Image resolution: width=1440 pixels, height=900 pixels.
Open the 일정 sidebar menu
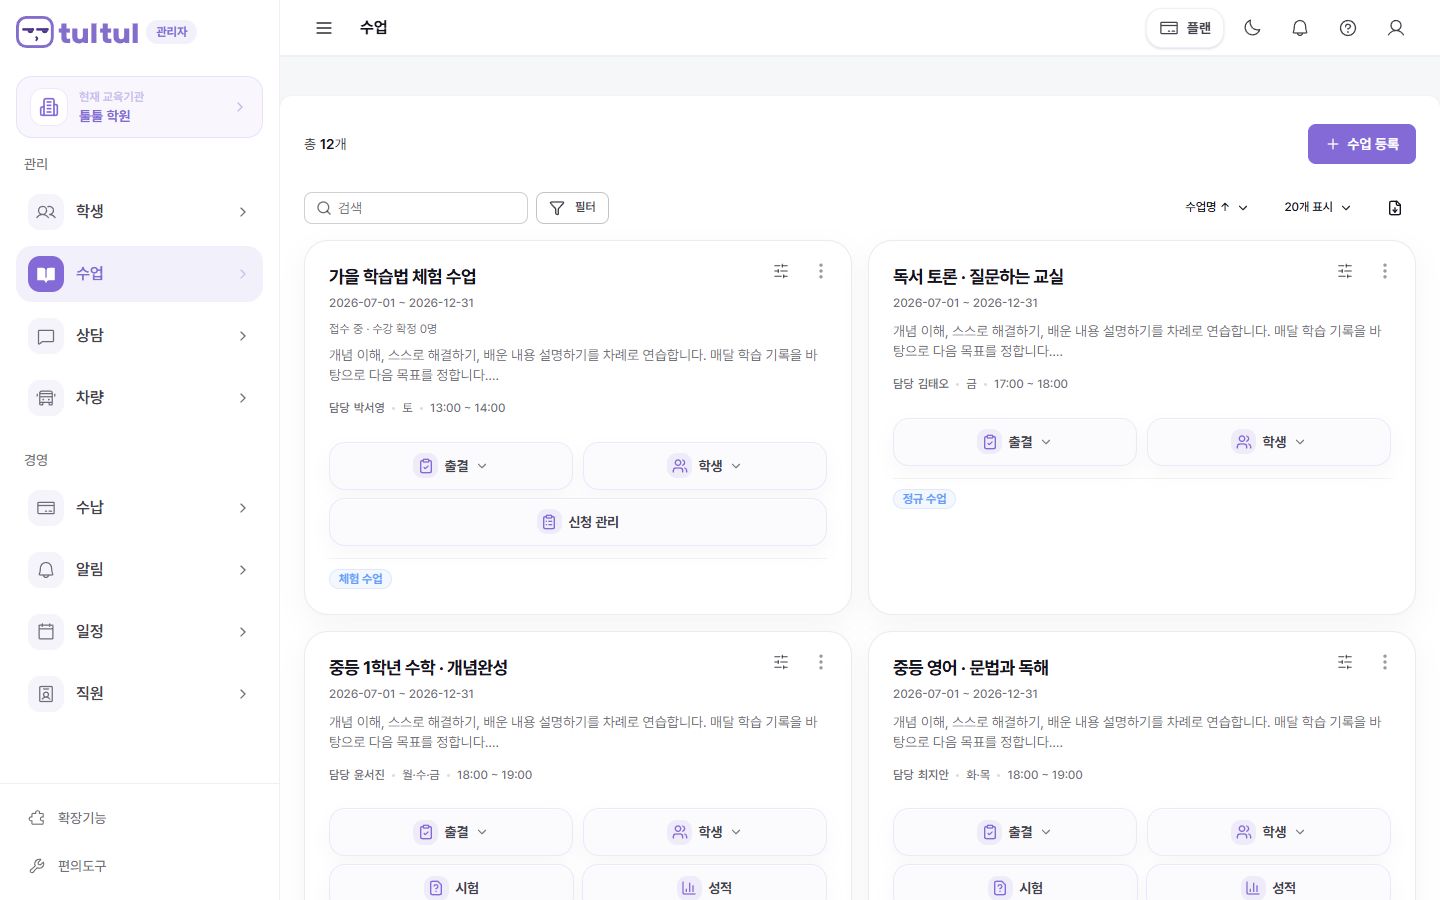(x=139, y=632)
